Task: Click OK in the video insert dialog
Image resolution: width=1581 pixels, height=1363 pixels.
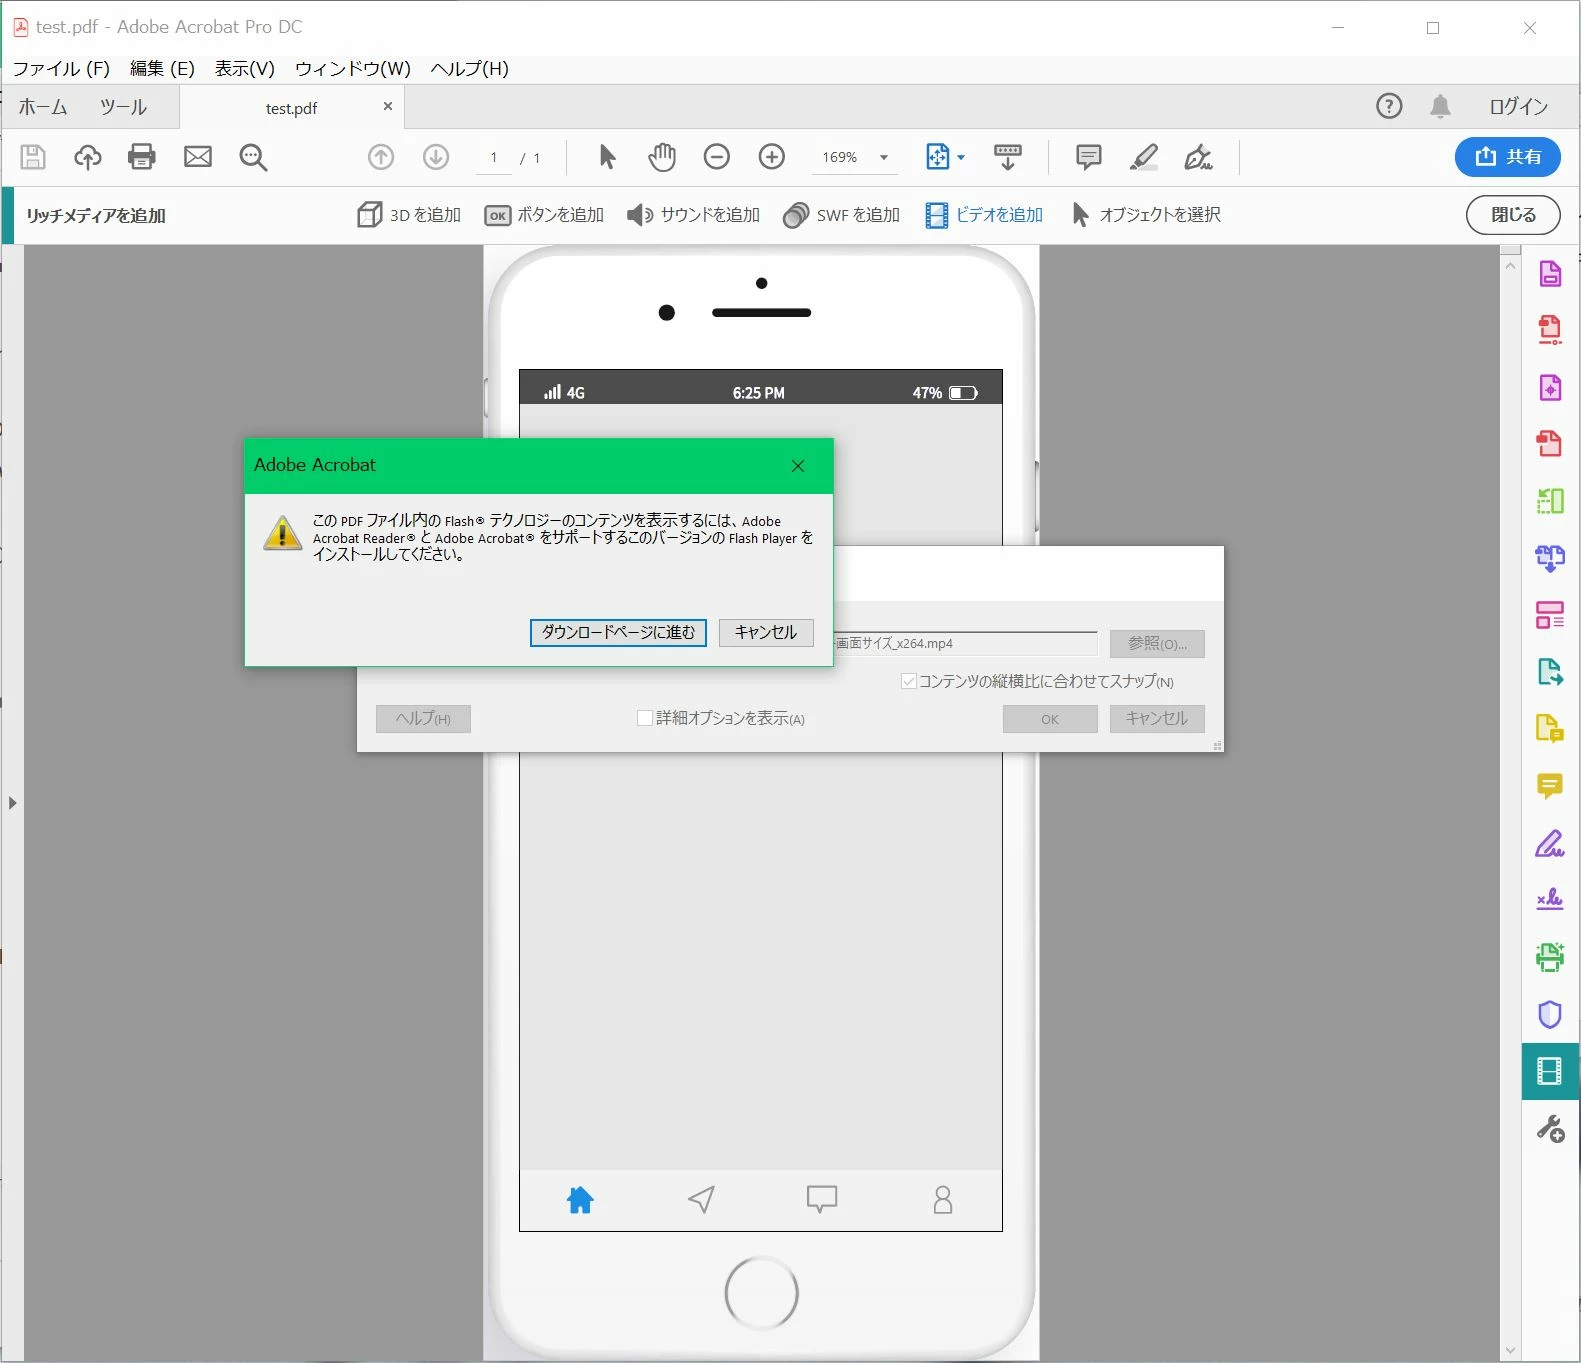Action: coord(1050,719)
